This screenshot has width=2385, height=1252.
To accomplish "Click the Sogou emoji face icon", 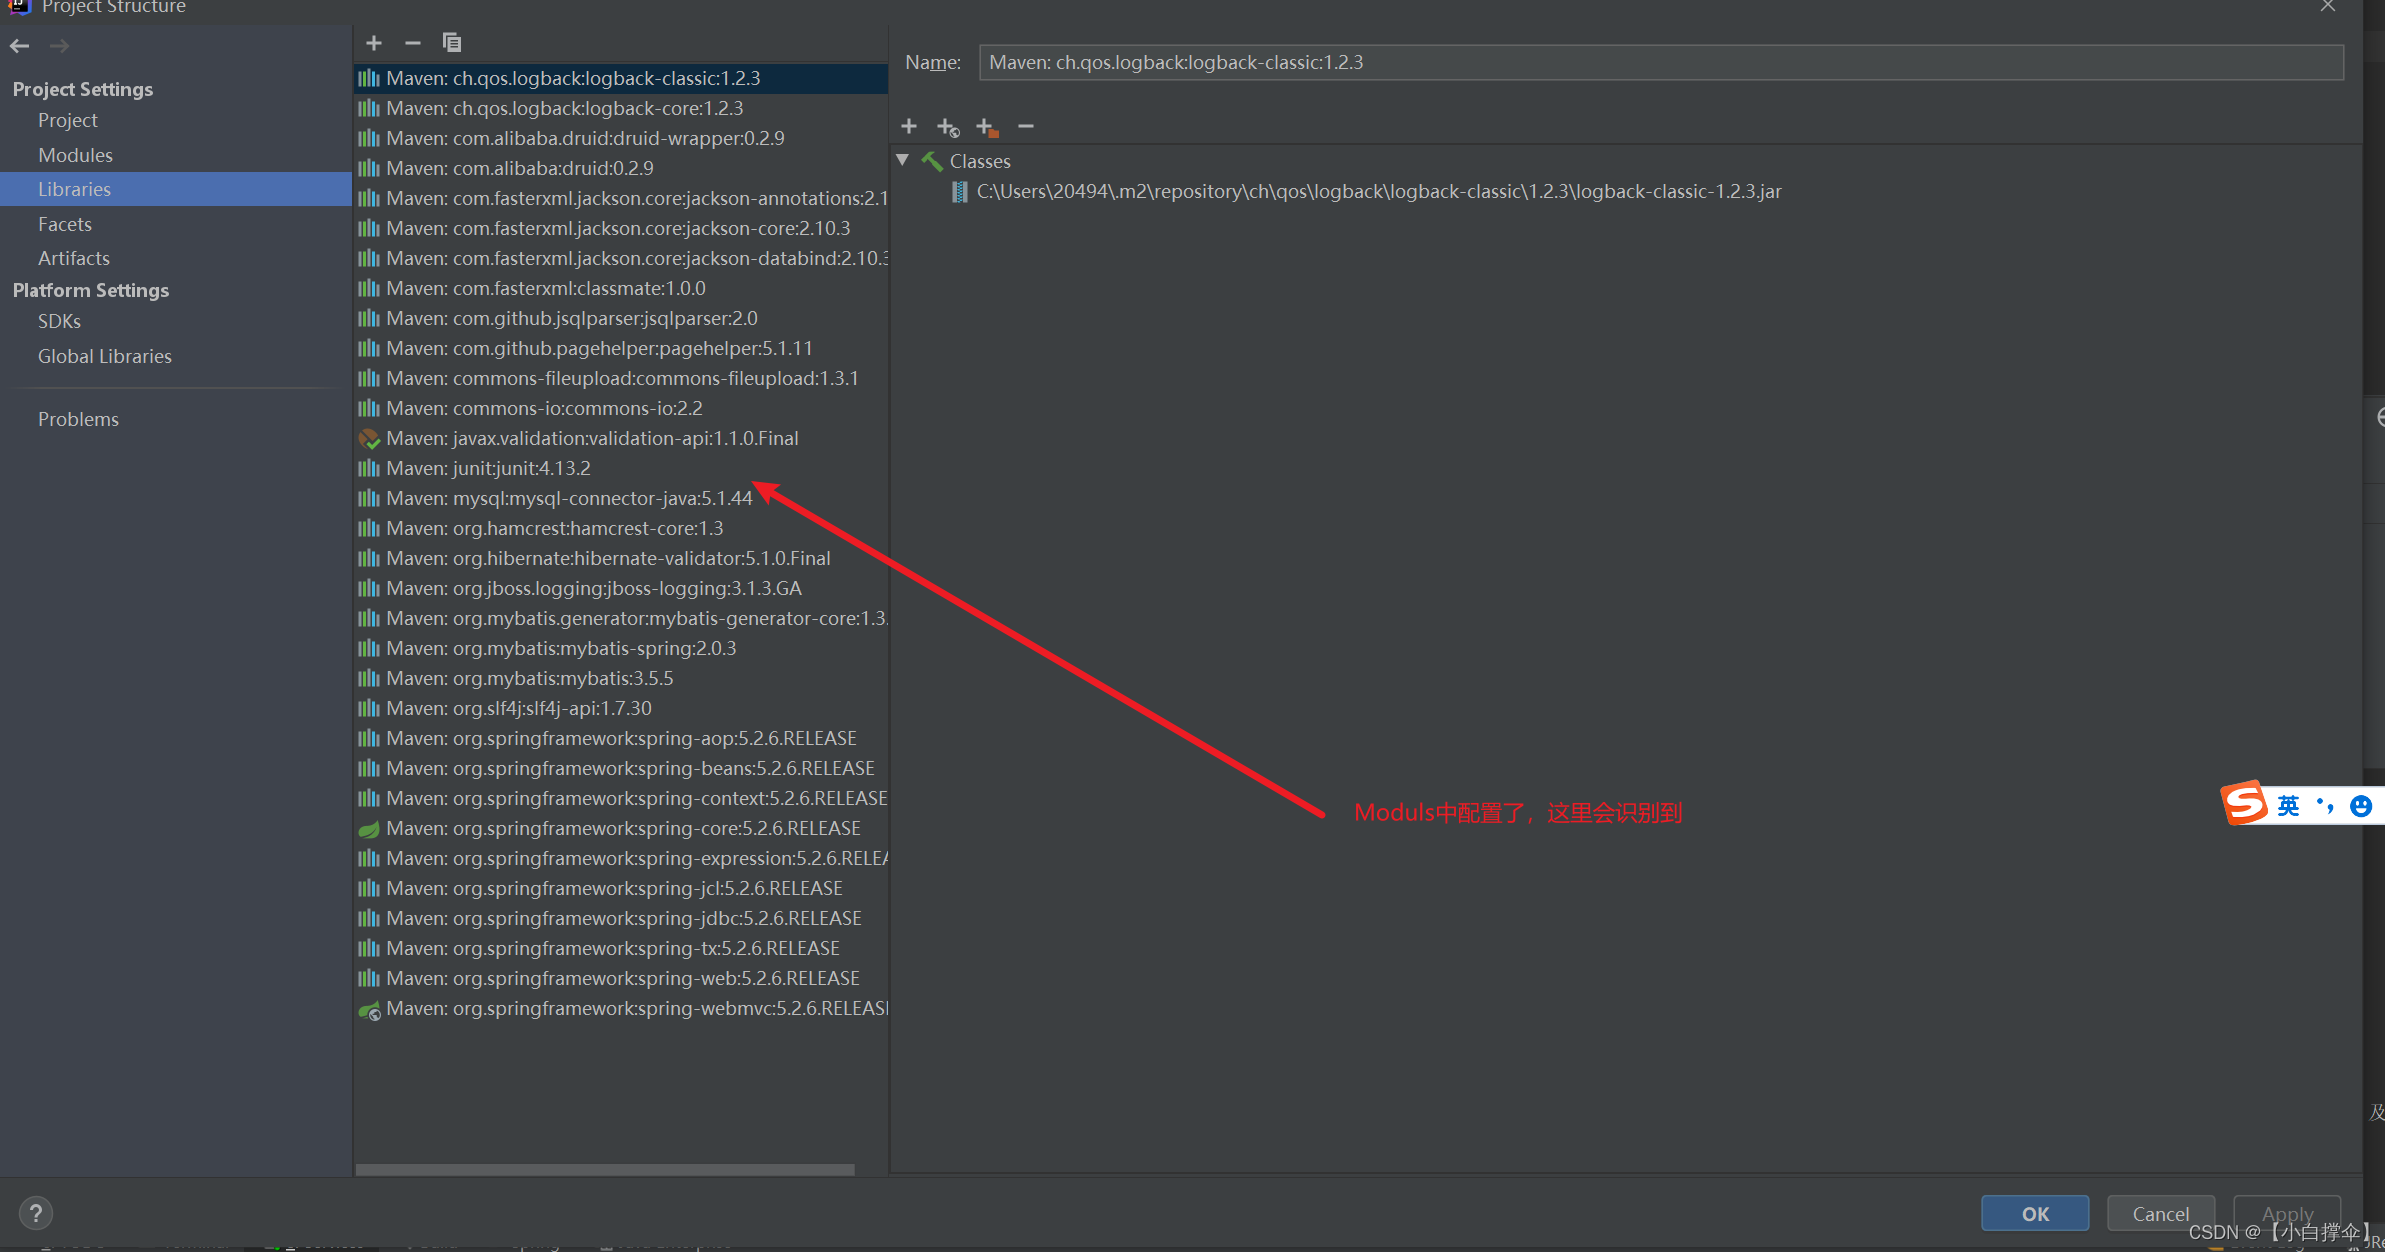I will click(x=2360, y=806).
